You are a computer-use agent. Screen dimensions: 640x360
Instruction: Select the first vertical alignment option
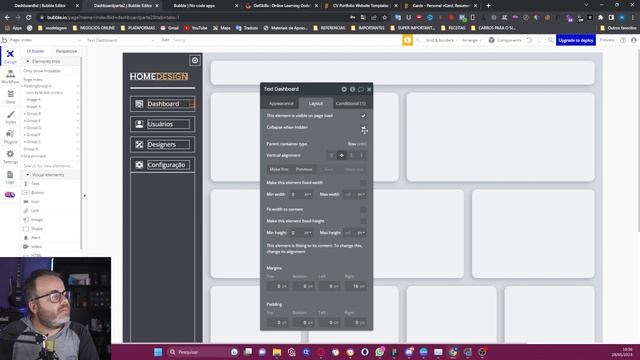(x=331, y=156)
